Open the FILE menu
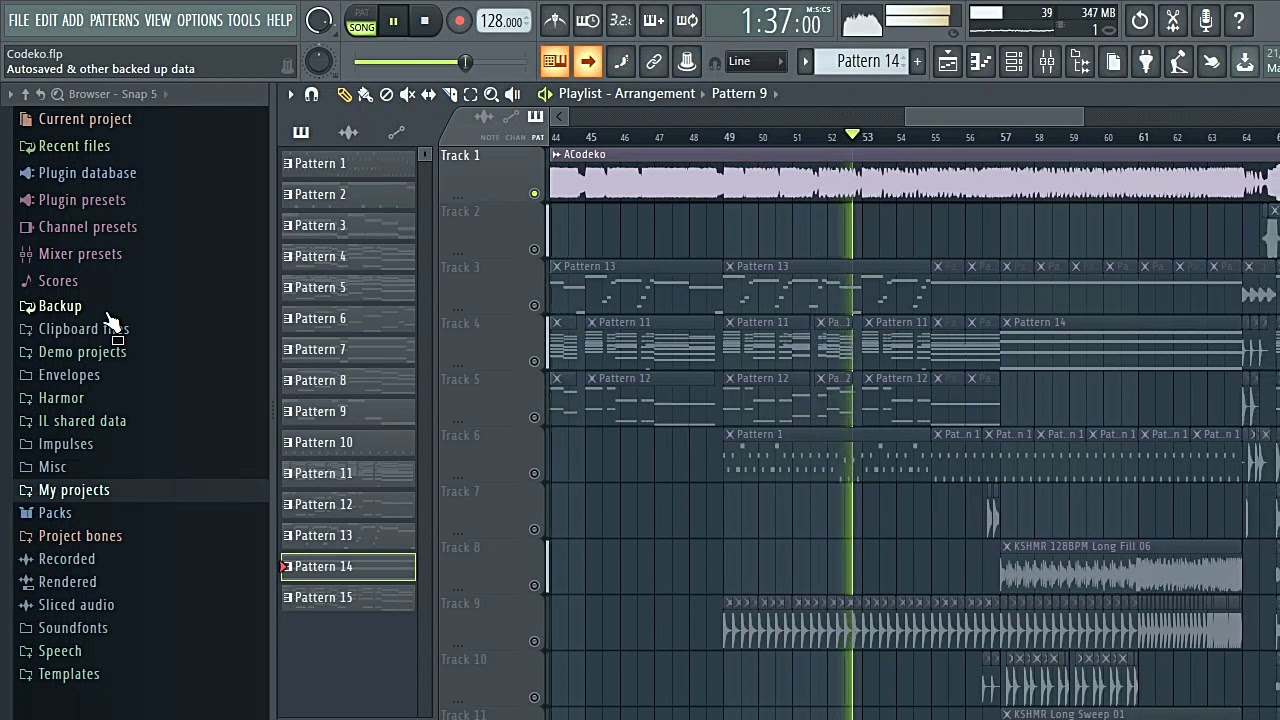Image resolution: width=1280 pixels, height=720 pixels. coord(19,20)
